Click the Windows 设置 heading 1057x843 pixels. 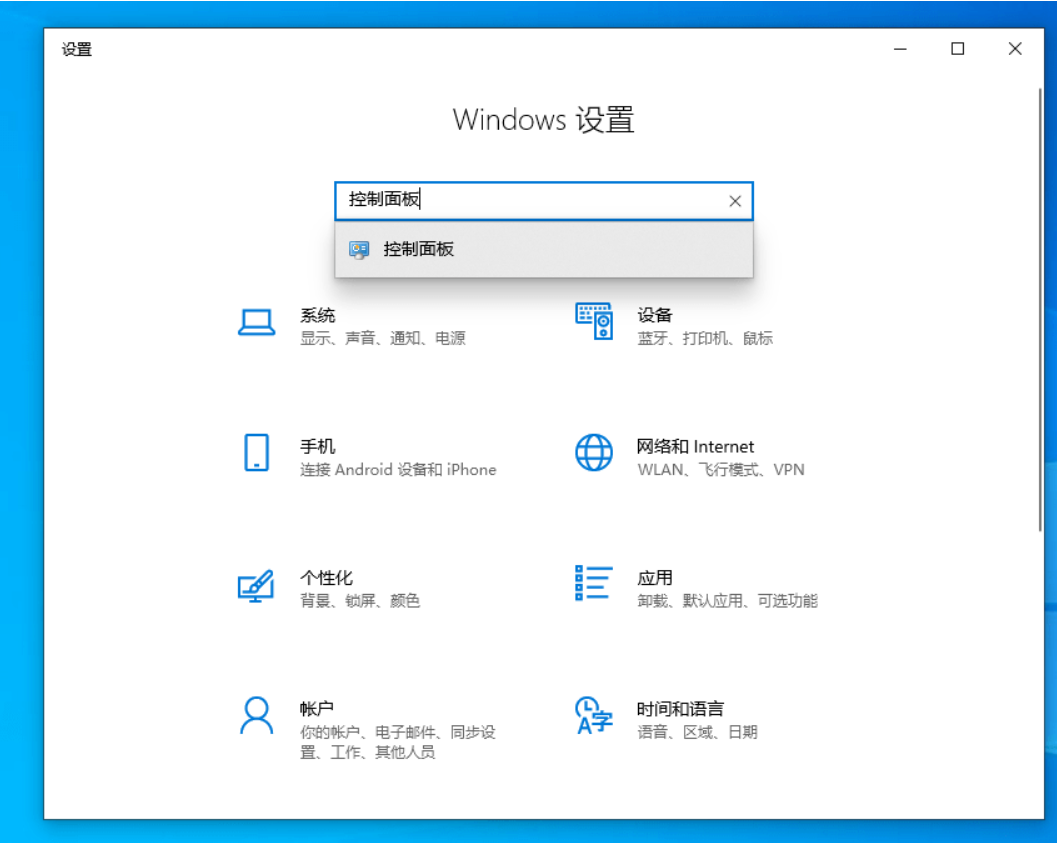tap(543, 120)
